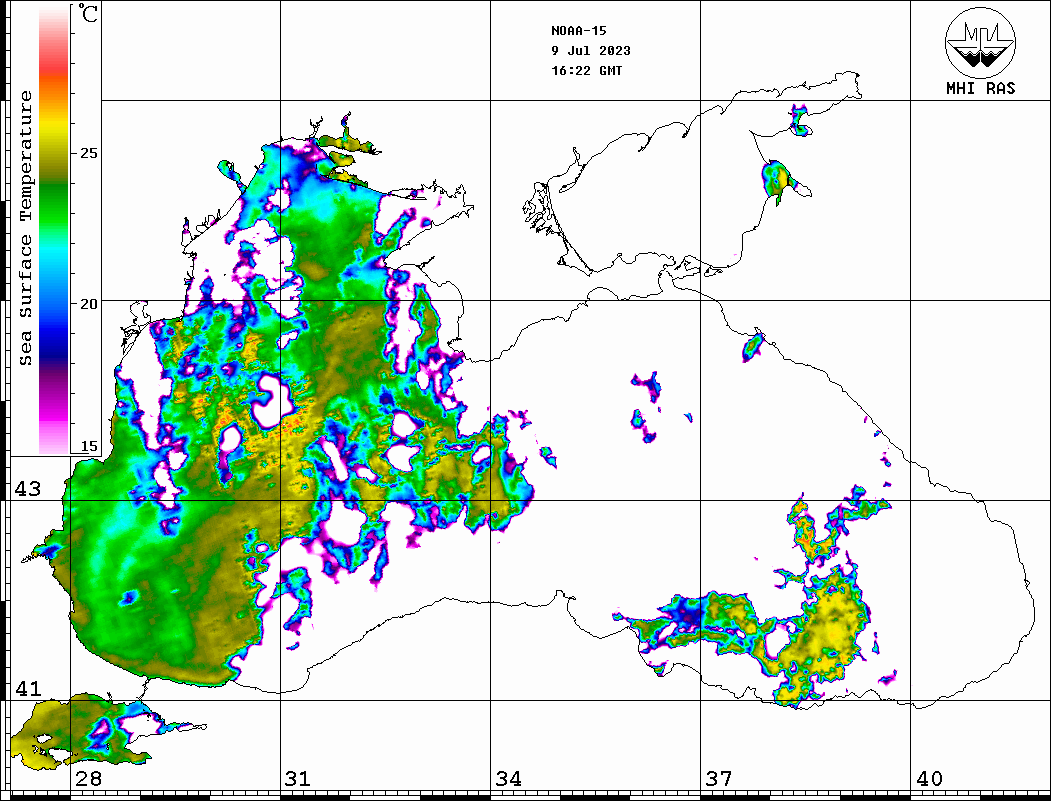This screenshot has height=801, width=1051.
Task: Click the 20 tick label on the temperature scale
Action: [90, 304]
